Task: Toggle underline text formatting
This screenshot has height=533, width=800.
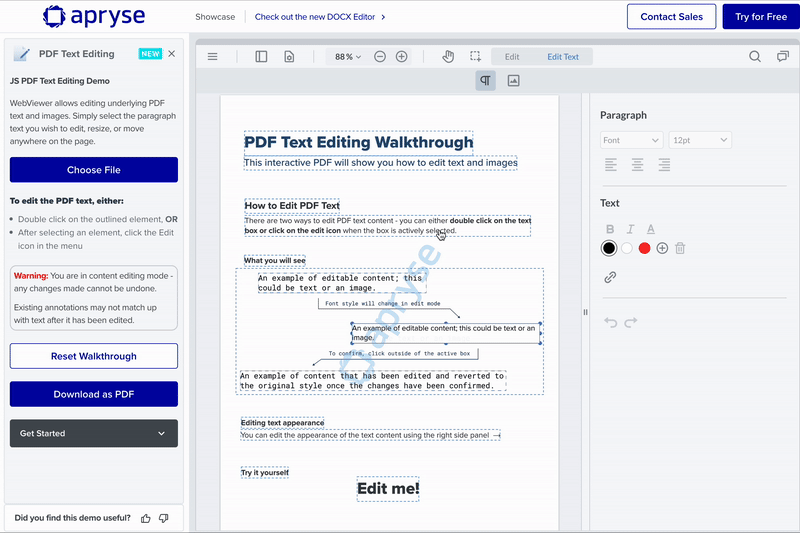Action: 651,229
